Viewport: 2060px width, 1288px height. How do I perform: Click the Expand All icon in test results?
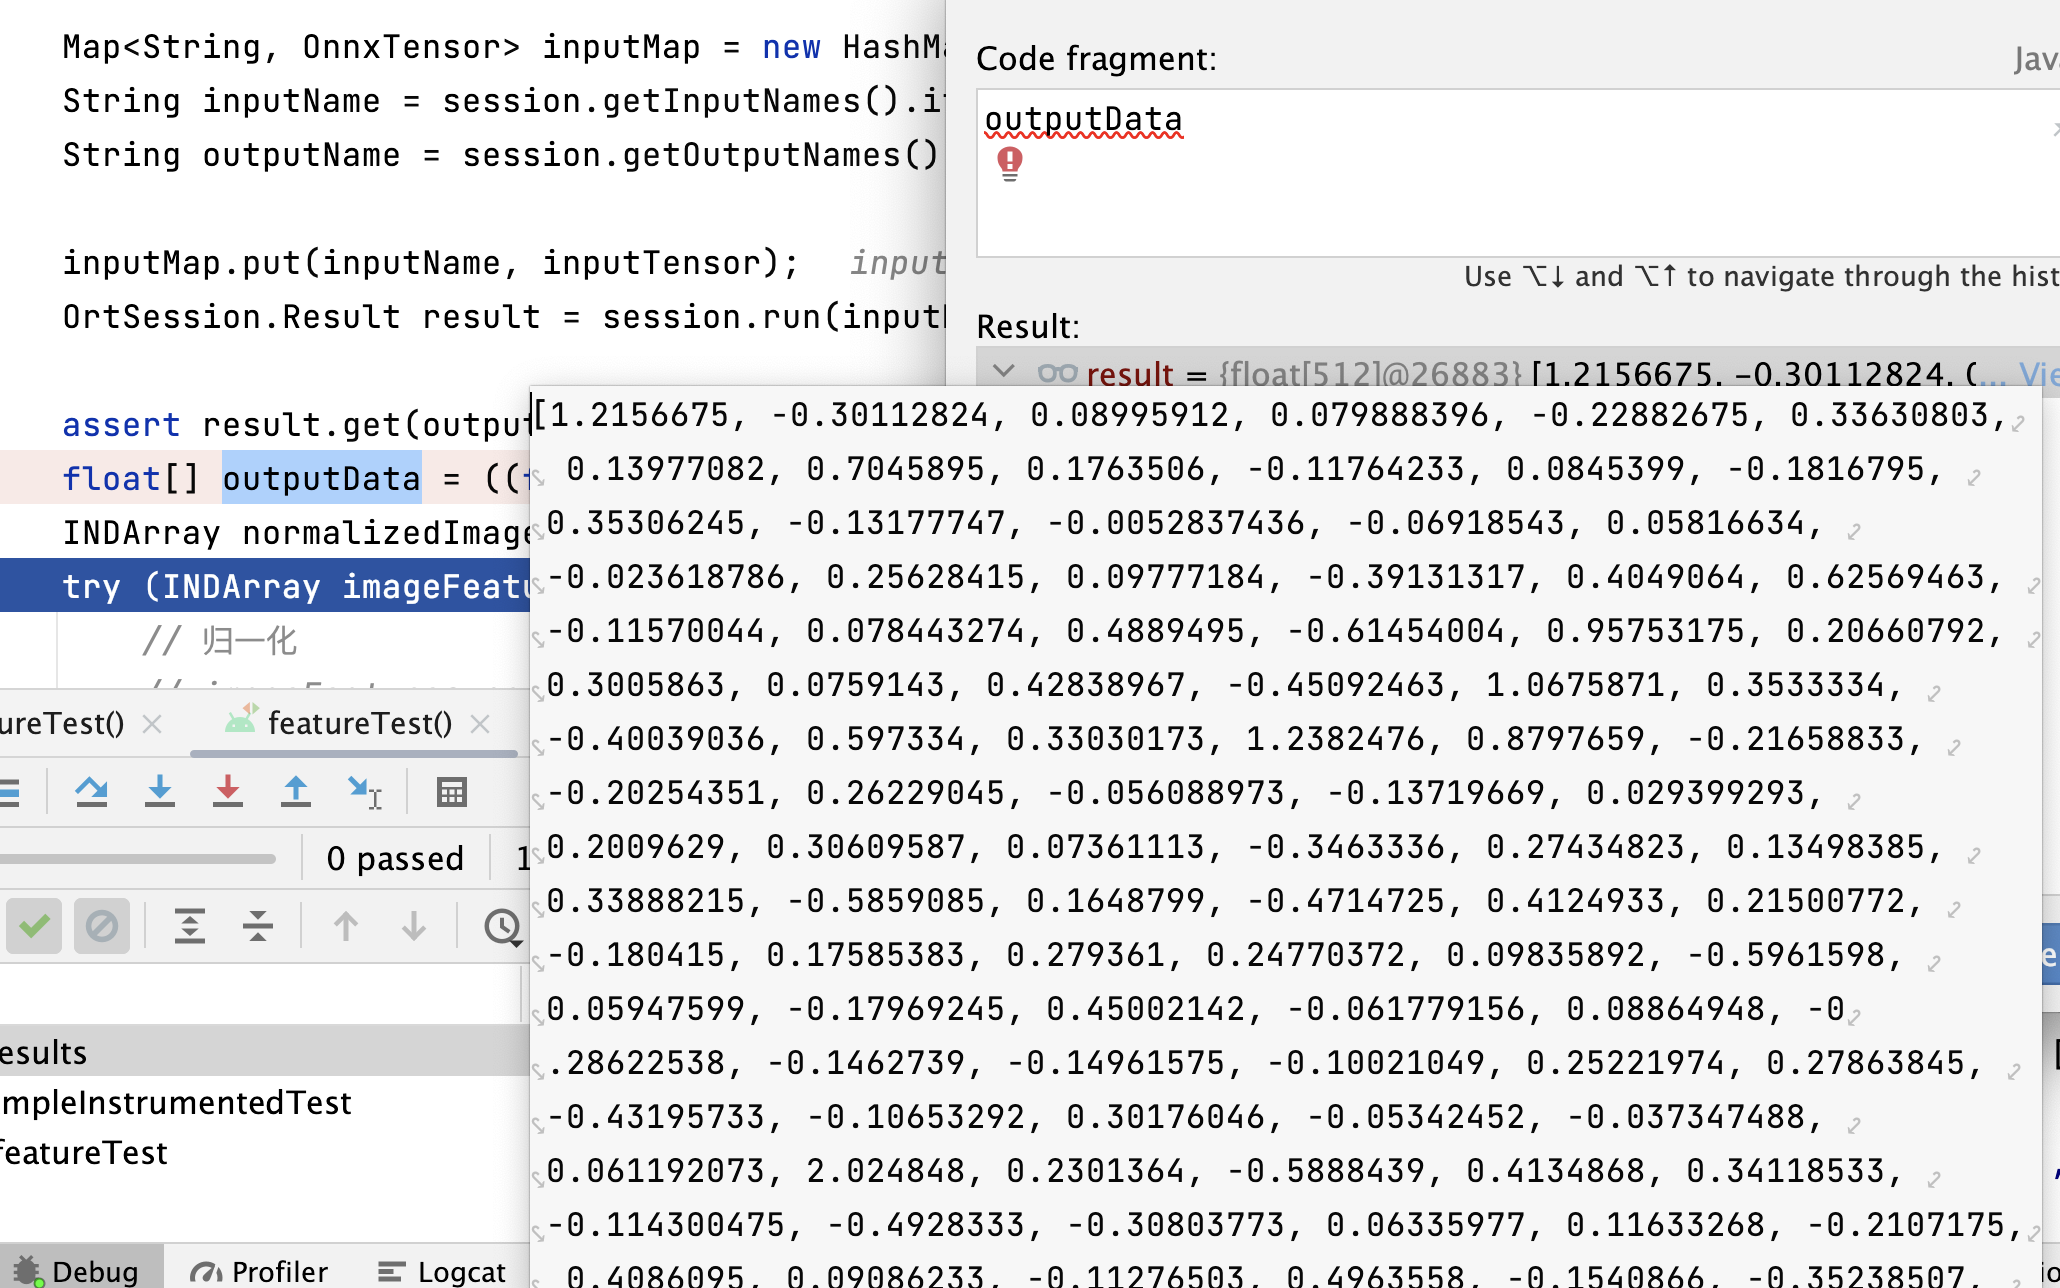coord(188,927)
